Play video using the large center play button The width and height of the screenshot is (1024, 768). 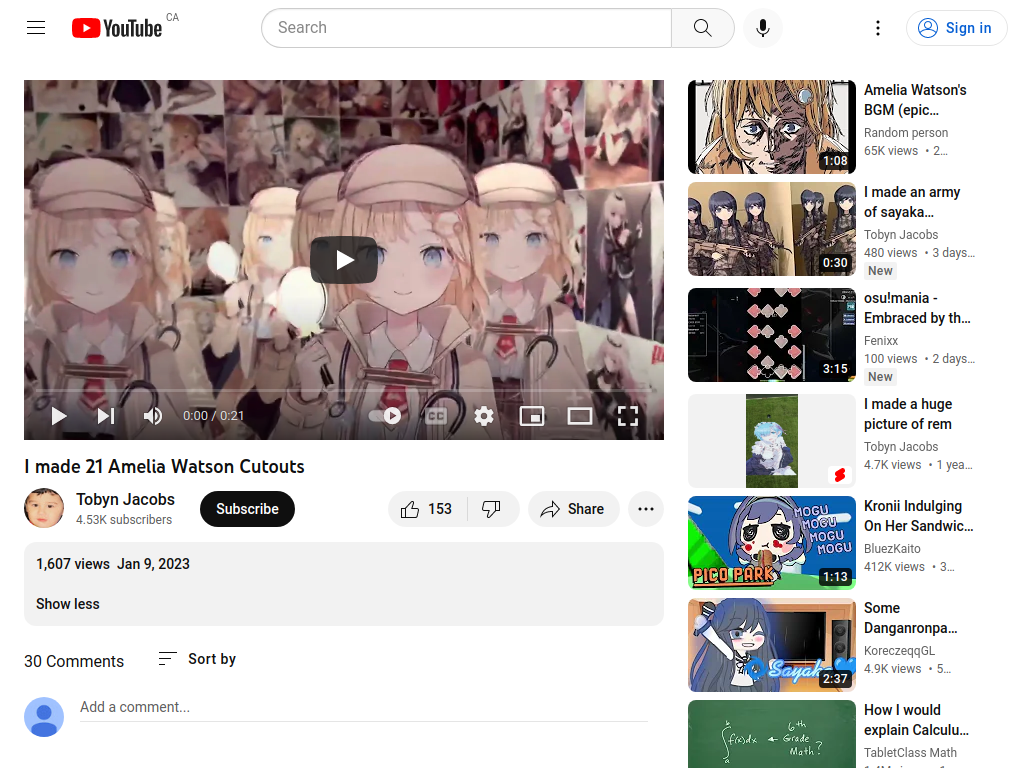click(344, 260)
